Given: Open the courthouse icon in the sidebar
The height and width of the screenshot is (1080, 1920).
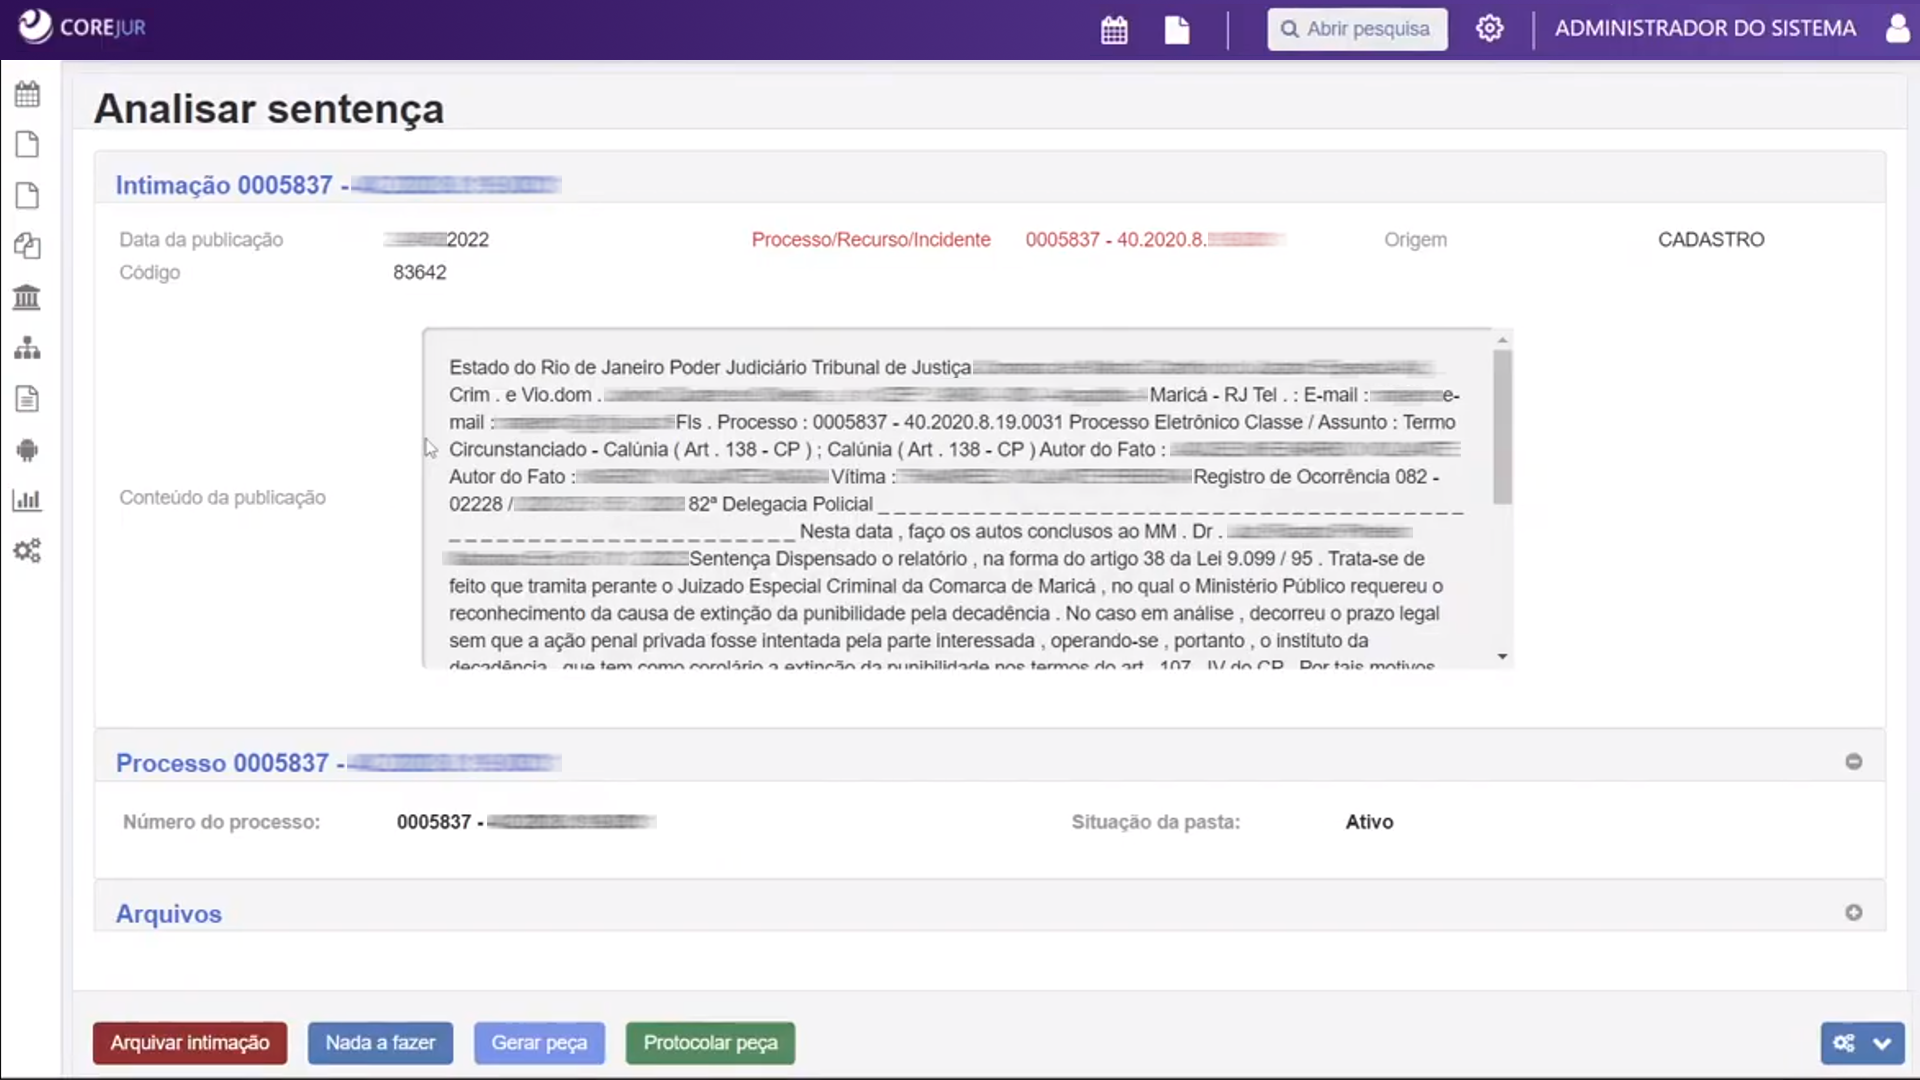Looking at the screenshot, I should click(27, 297).
